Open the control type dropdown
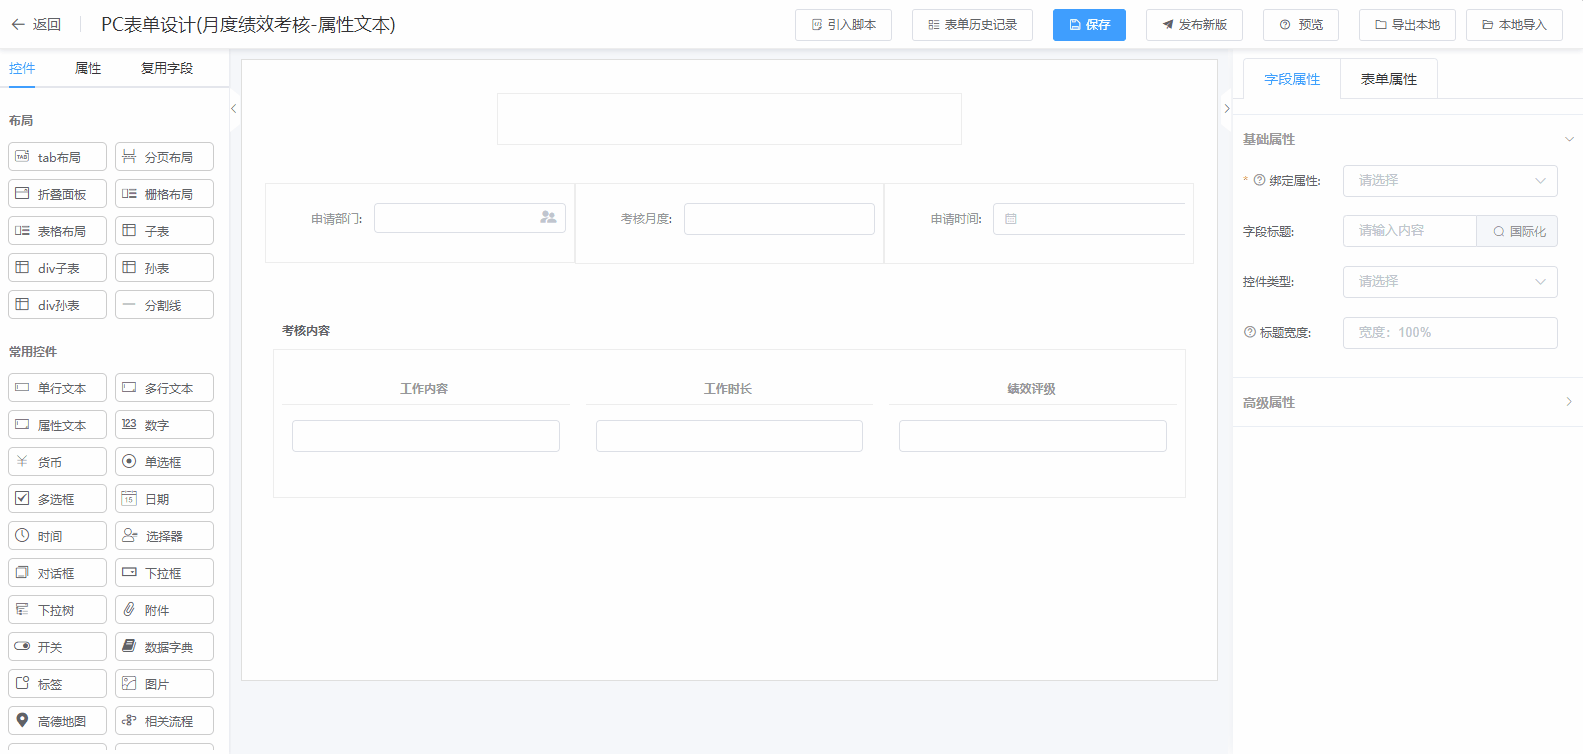The width and height of the screenshot is (1583, 754). click(x=1449, y=282)
